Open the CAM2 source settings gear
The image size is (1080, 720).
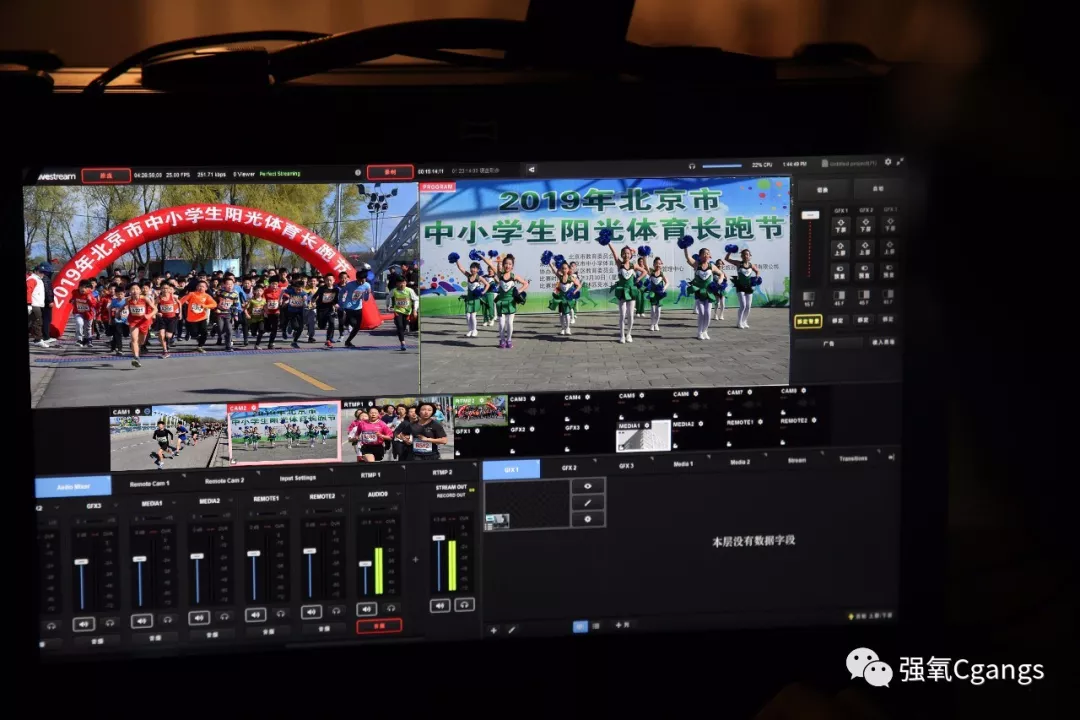click(254, 408)
